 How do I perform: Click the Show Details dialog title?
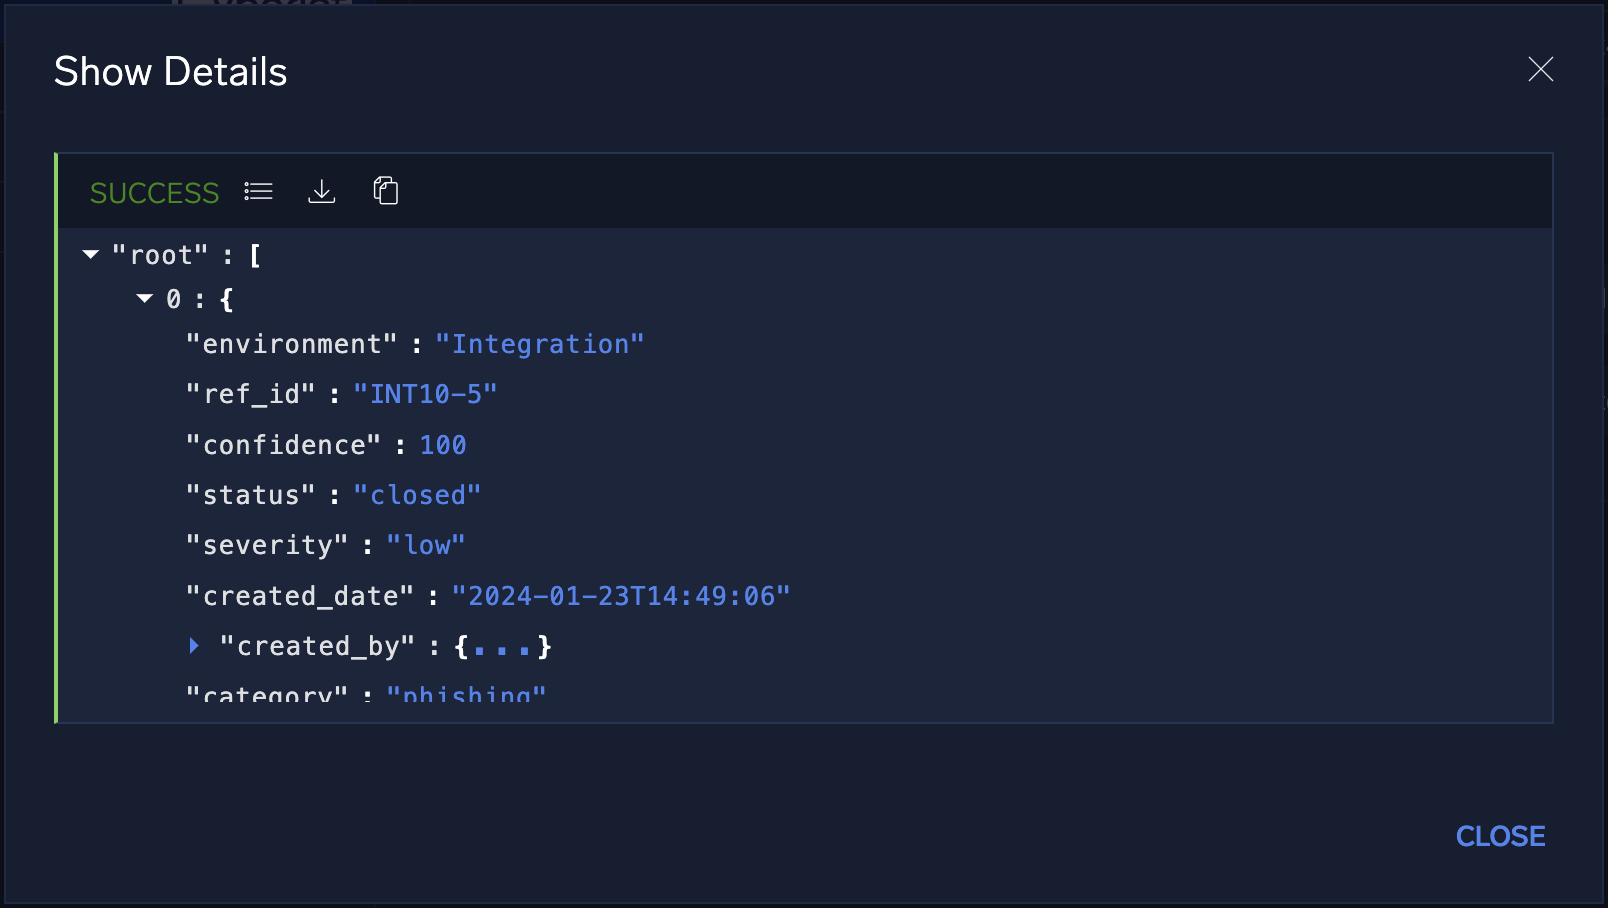(x=170, y=71)
